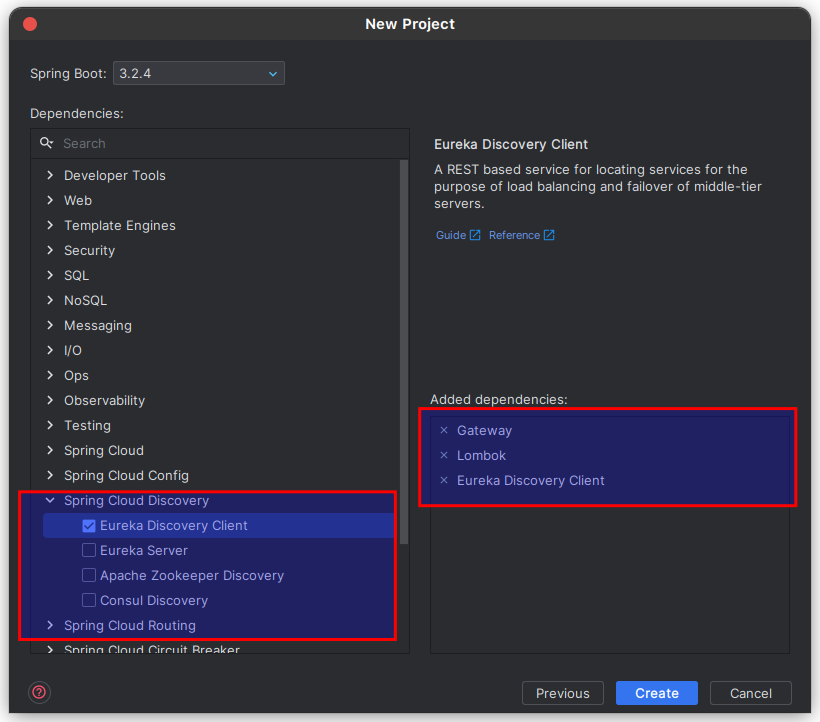
Task: Open the Guide link
Action: pyautogui.click(x=451, y=235)
